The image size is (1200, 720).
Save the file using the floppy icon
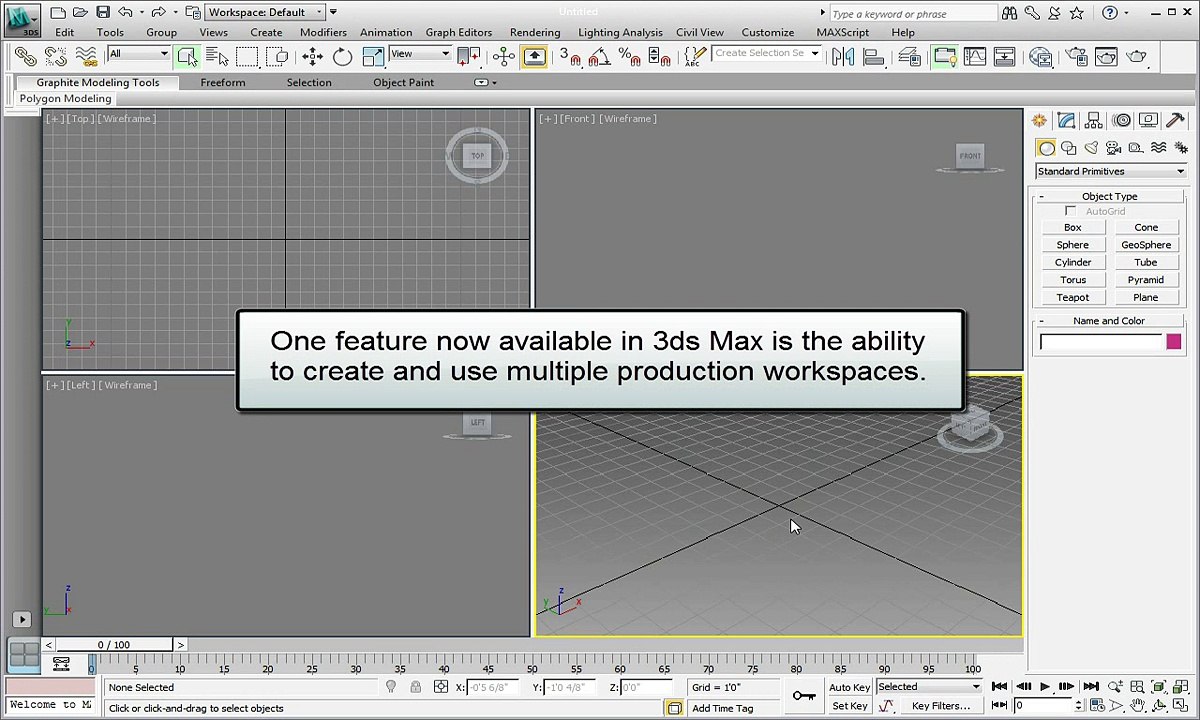103,13
